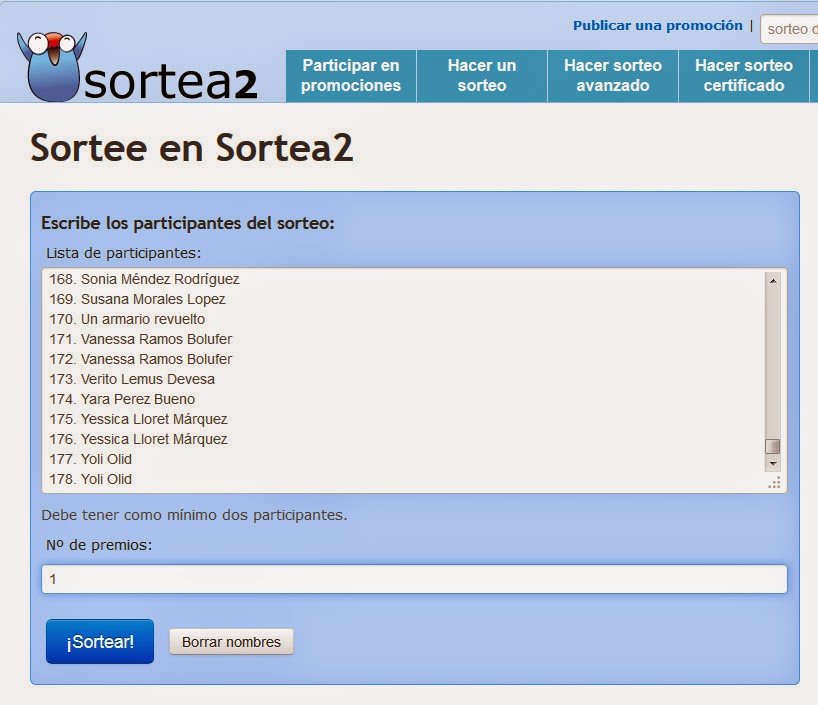Image resolution: width=818 pixels, height=705 pixels.
Task: Click the participants list scroll-up arrow
Action: pos(773,281)
